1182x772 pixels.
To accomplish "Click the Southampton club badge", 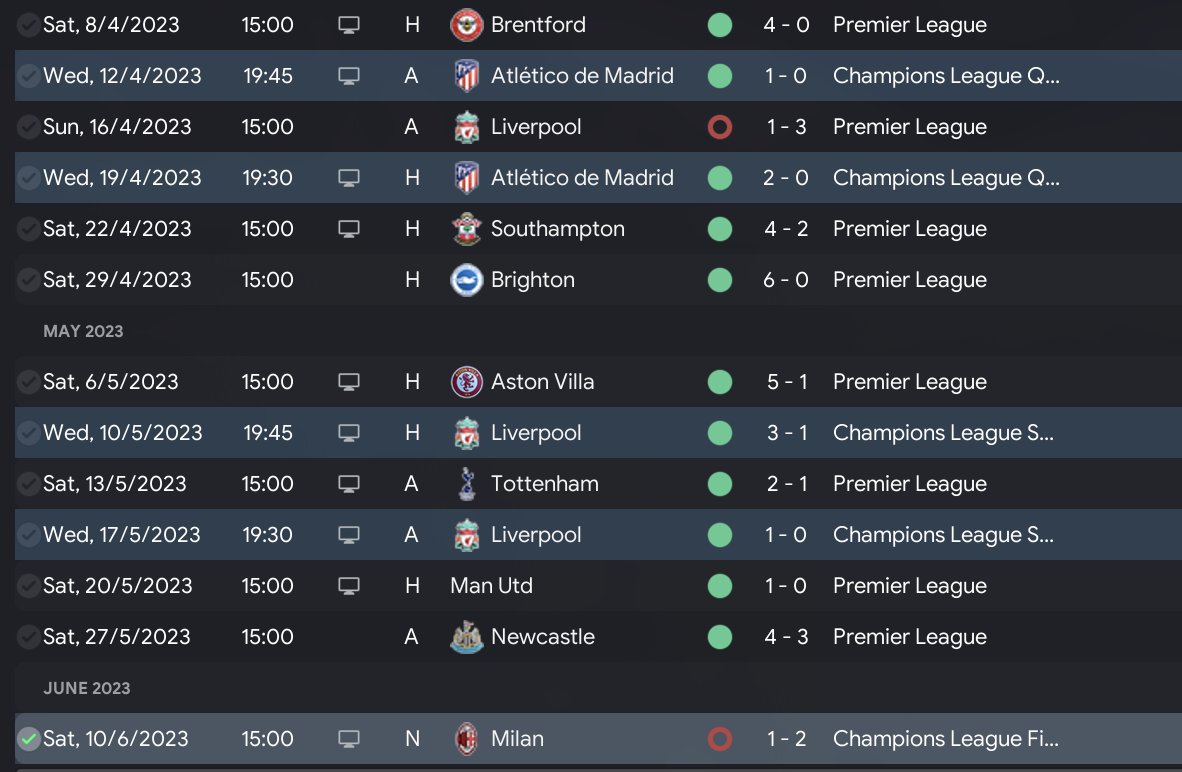I will point(466,228).
